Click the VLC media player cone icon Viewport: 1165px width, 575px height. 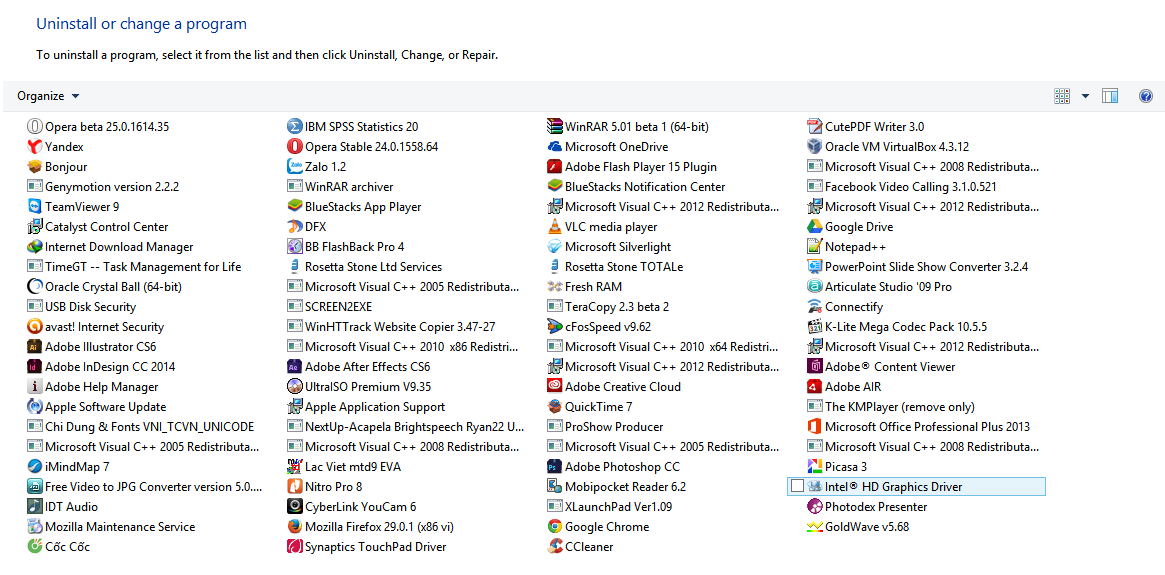point(554,227)
